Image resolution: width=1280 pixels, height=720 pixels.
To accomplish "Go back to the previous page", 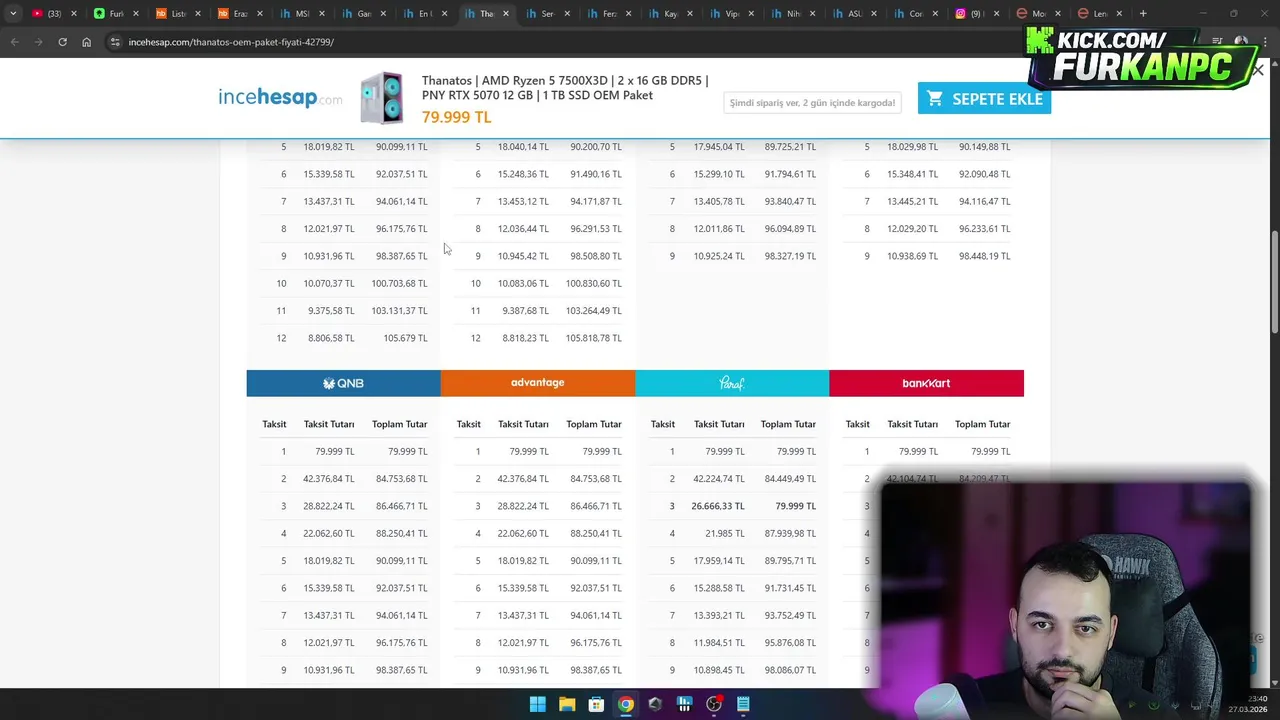I will (x=14, y=42).
